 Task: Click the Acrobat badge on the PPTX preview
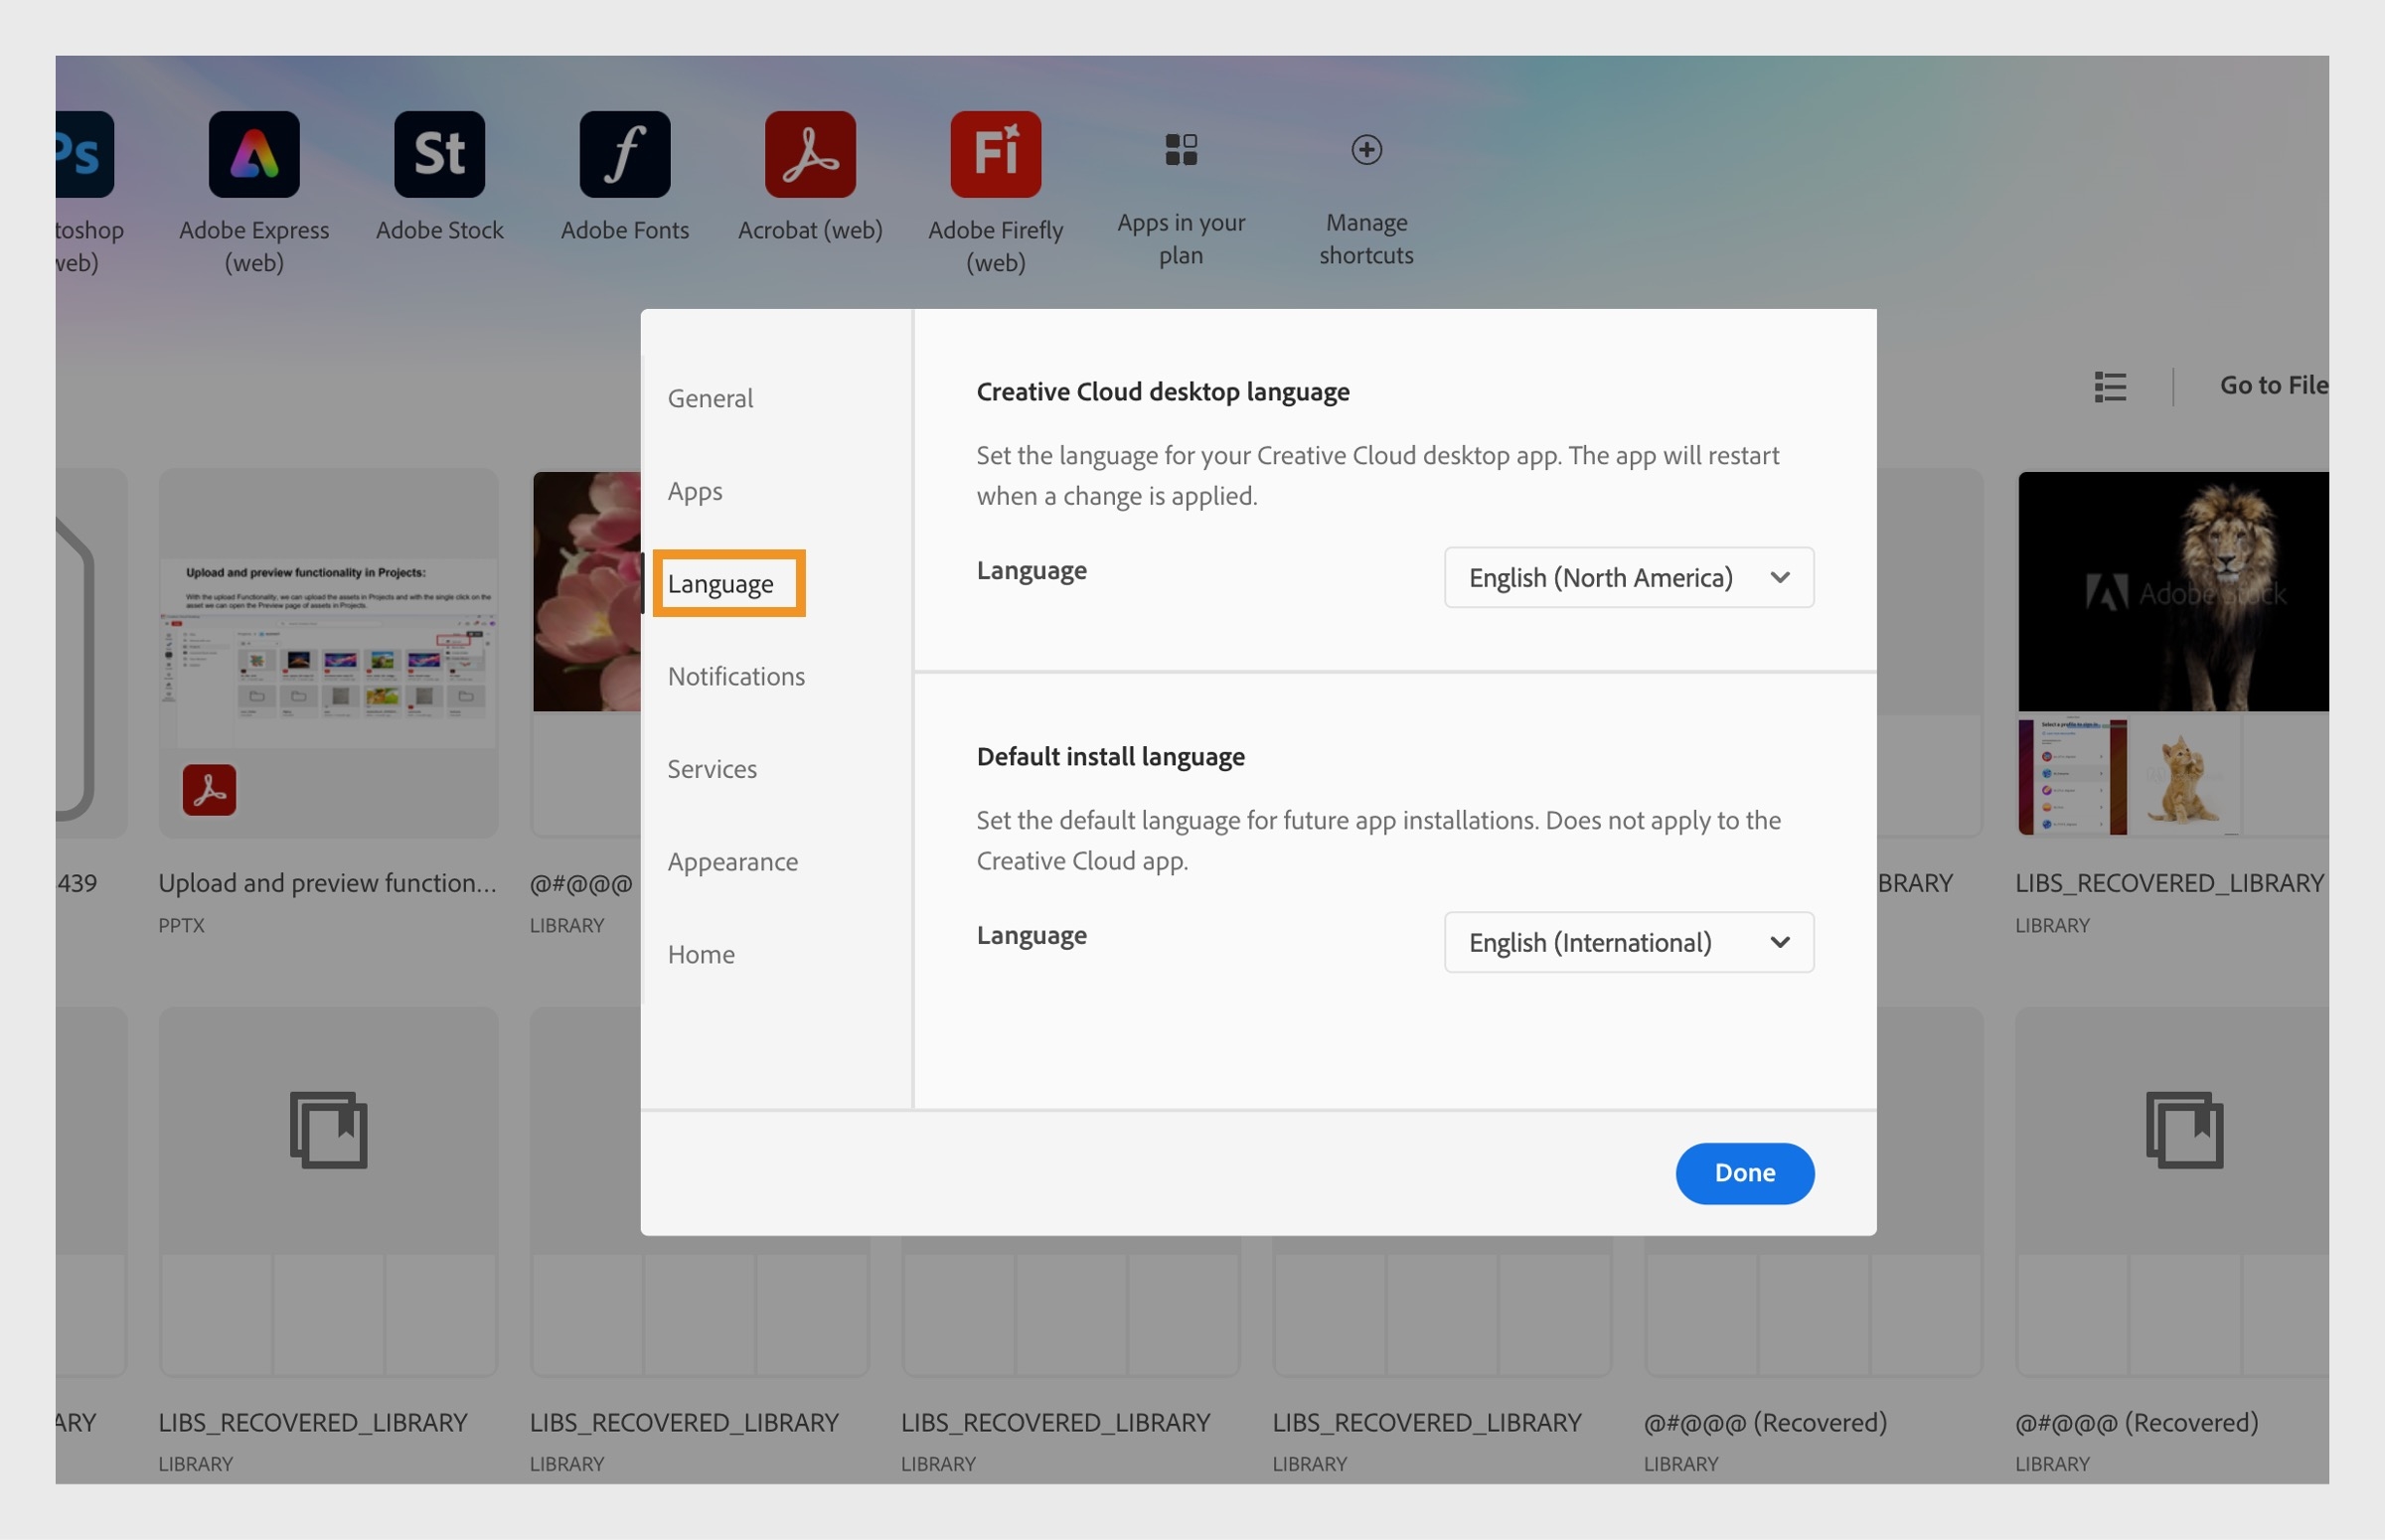click(209, 790)
